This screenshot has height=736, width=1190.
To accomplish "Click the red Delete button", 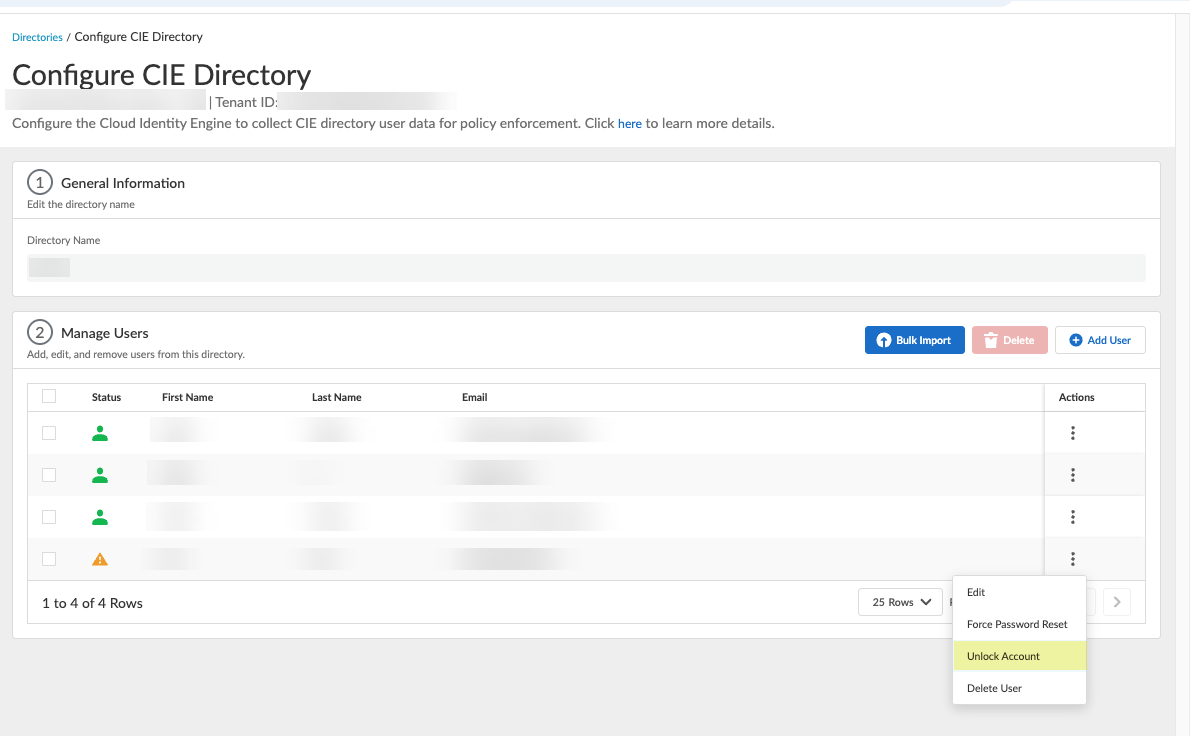I will 1009,340.
